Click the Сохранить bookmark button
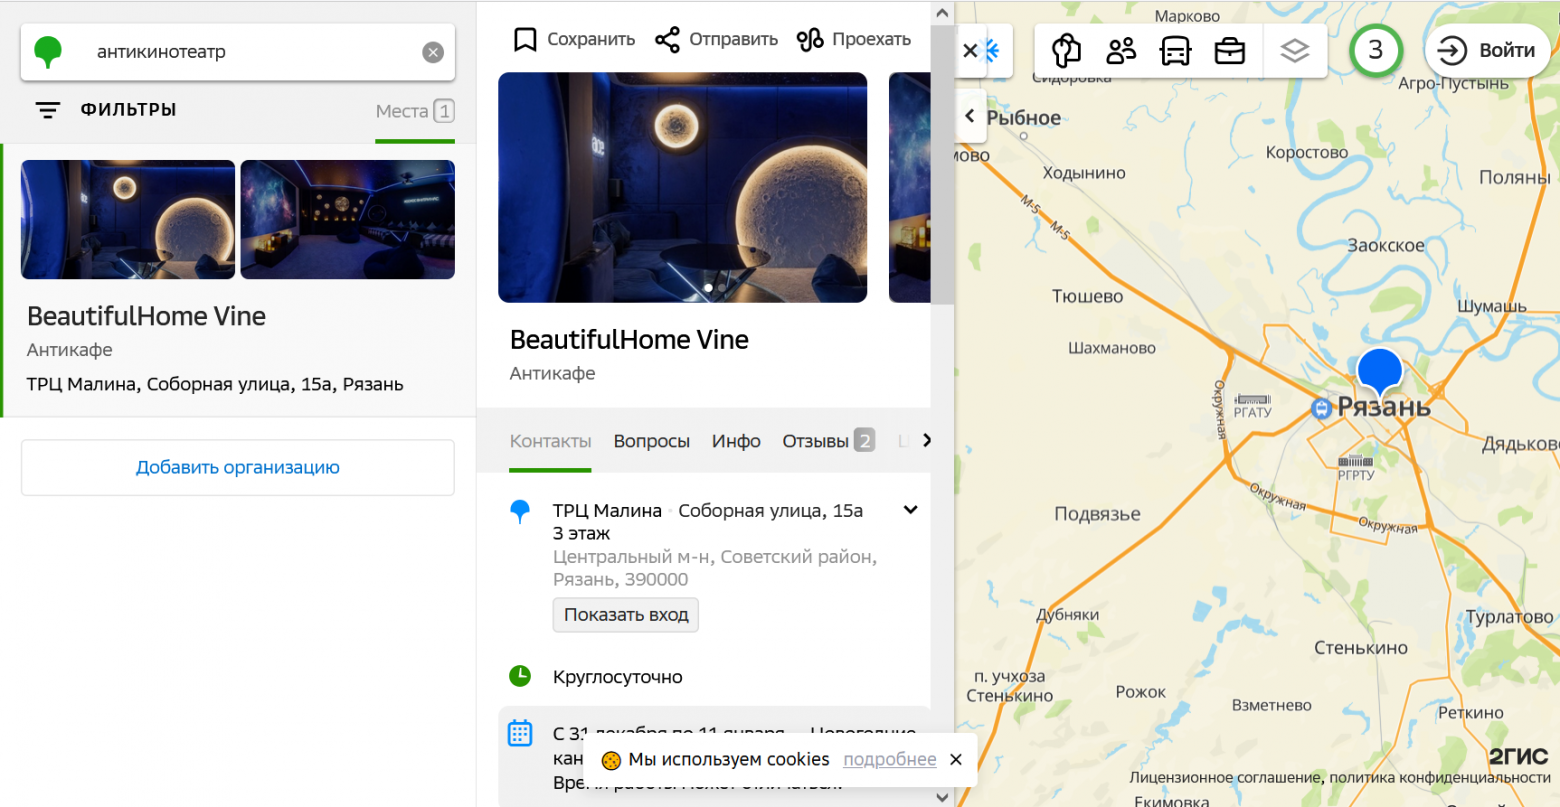The height and width of the screenshot is (807, 1560). tap(574, 40)
